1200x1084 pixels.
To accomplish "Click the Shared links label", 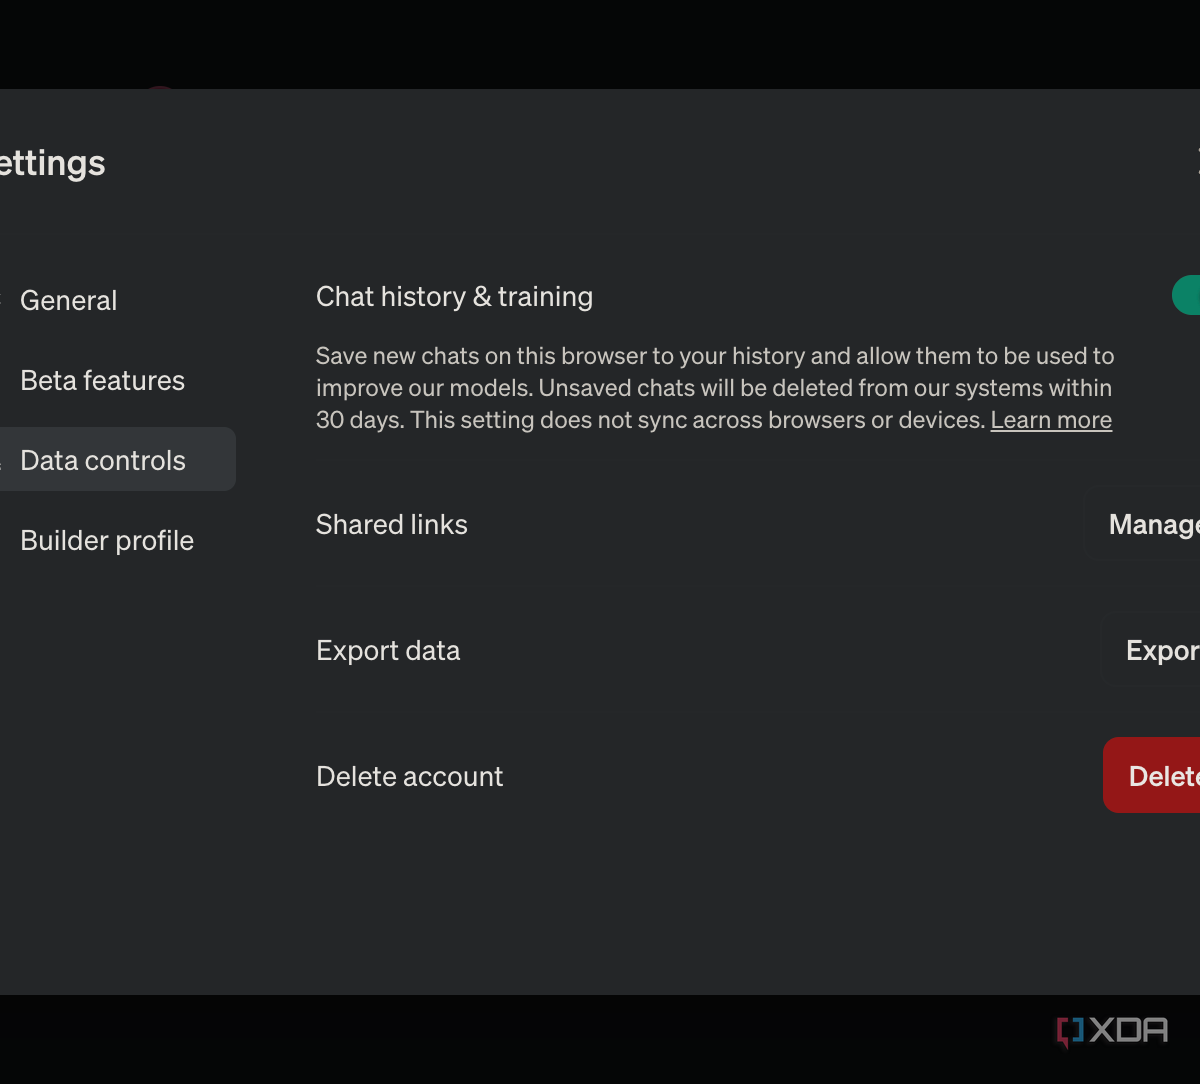I will point(391,524).
